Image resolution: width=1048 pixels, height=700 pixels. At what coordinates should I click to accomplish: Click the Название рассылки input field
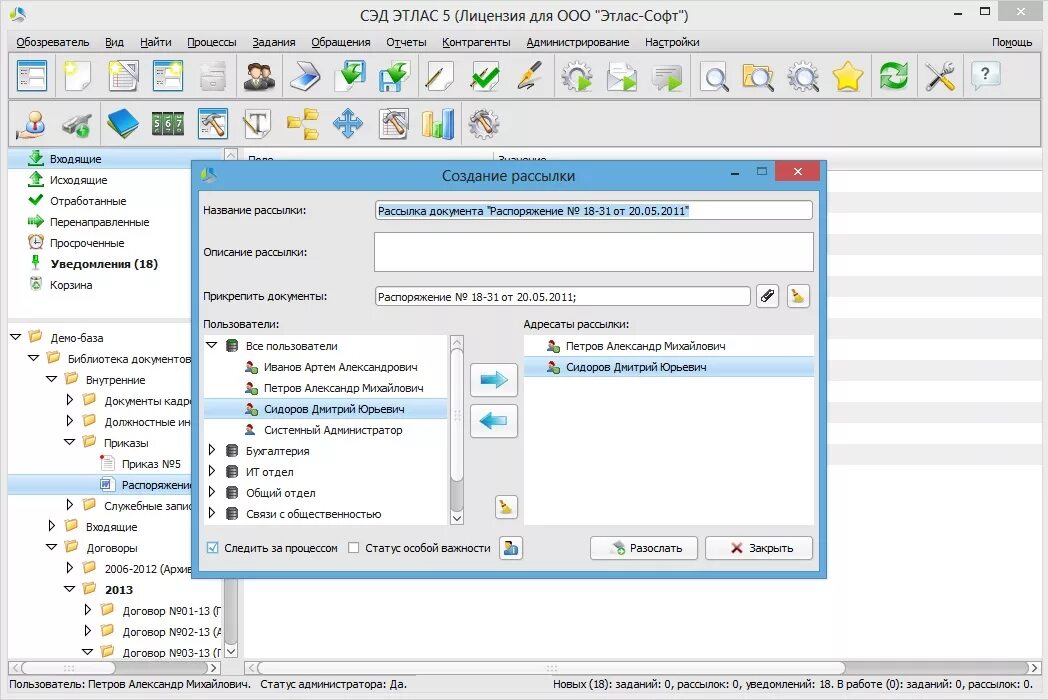coord(594,211)
